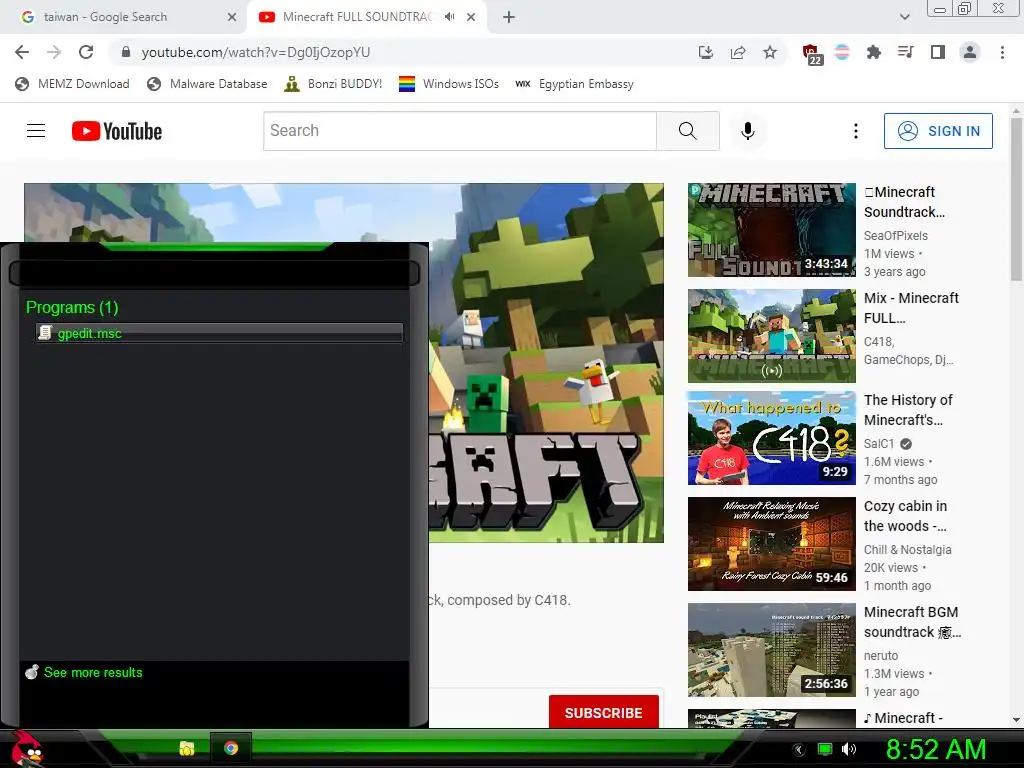1024x768 pixels.
Task: Click the start menu search box
Action: point(214,273)
